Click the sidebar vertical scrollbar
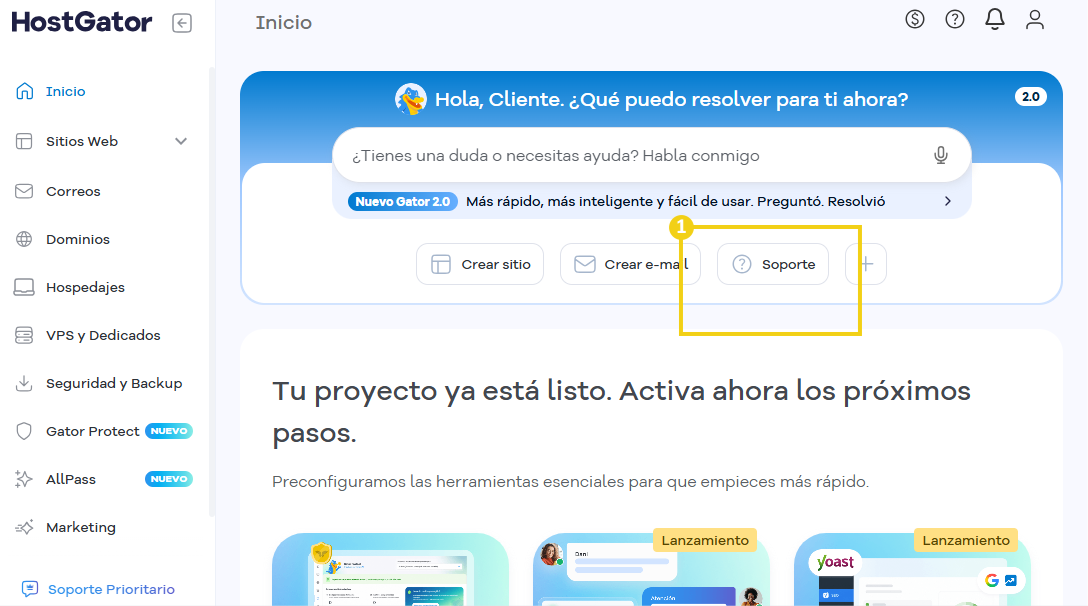The width and height of the screenshot is (1088, 606). (212, 292)
